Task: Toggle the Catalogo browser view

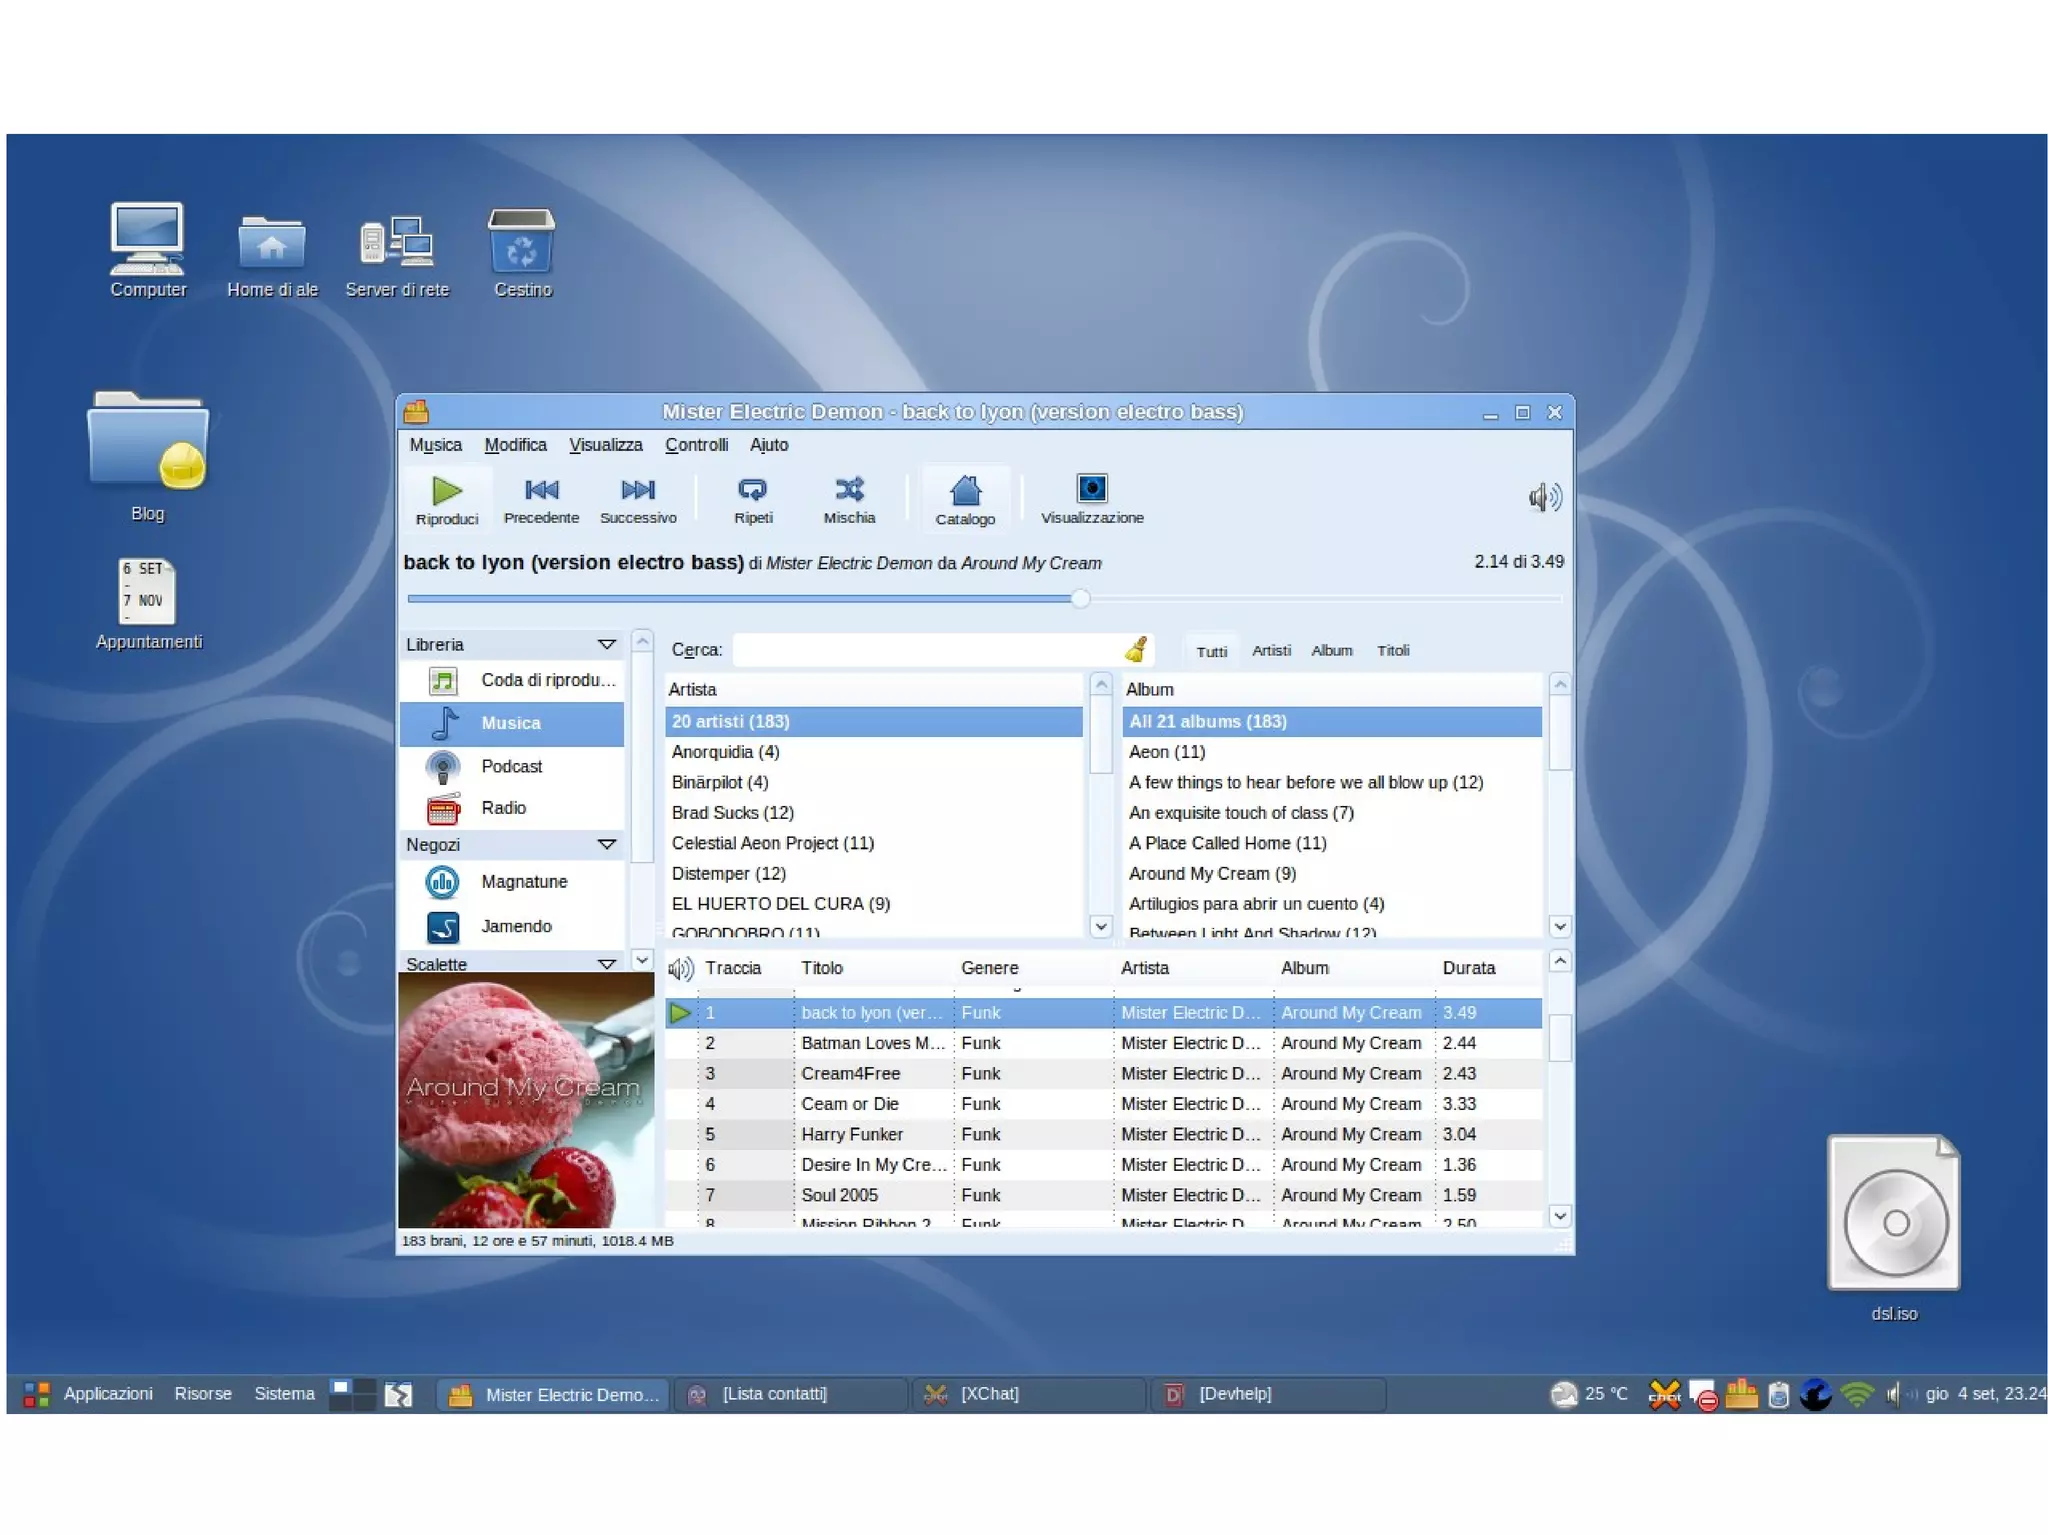Action: (x=965, y=498)
